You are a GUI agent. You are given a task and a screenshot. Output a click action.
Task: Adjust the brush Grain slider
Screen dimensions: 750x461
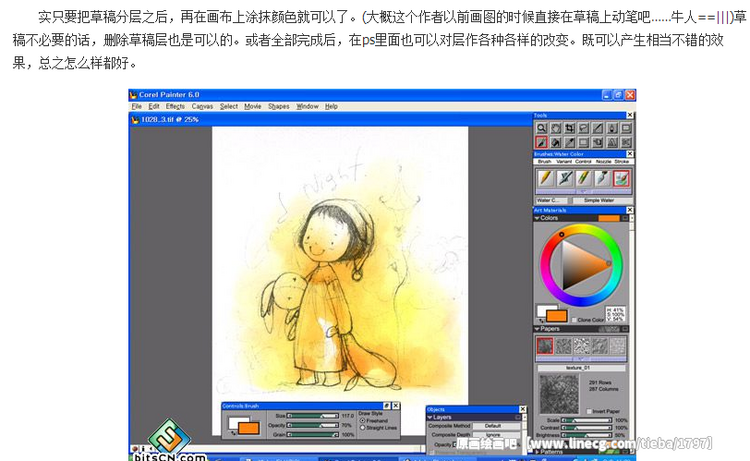(x=312, y=435)
